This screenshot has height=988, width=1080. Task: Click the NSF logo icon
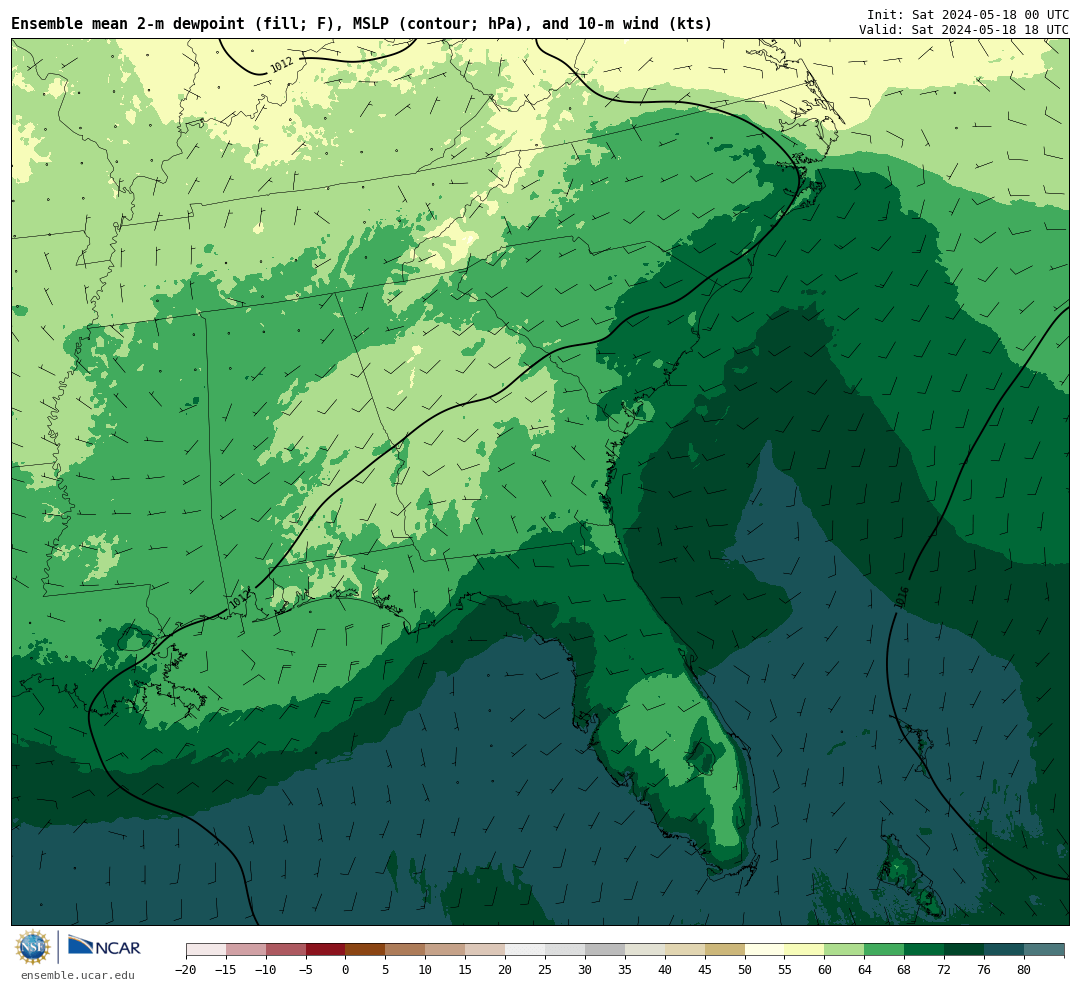32,947
